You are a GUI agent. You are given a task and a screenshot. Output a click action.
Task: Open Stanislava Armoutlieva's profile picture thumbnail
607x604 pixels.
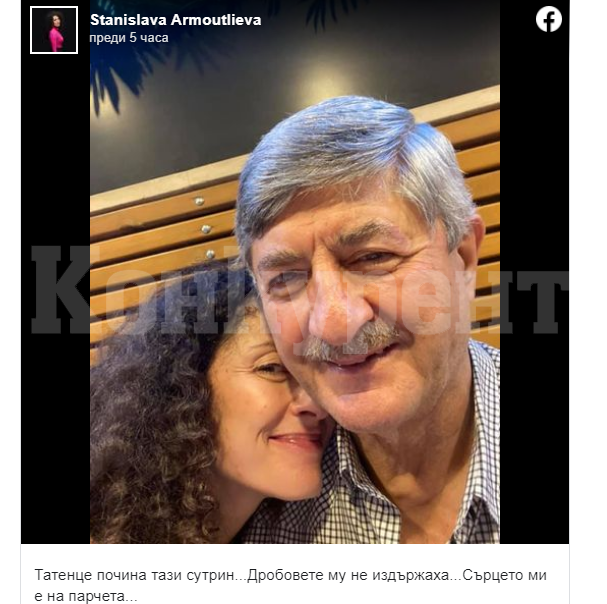coord(54,30)
